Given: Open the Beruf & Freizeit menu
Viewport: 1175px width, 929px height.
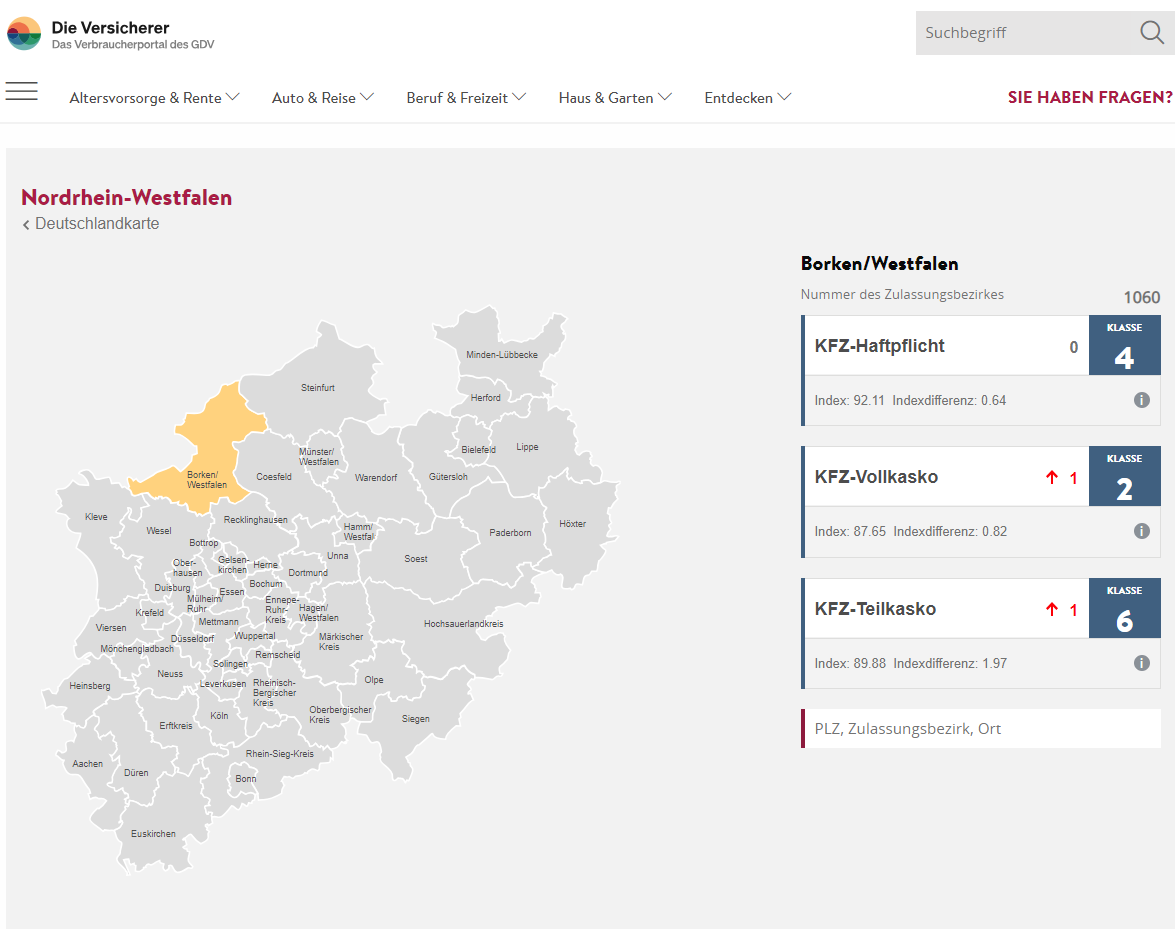Looking at the screenshot, I should (x=465, y=98).
